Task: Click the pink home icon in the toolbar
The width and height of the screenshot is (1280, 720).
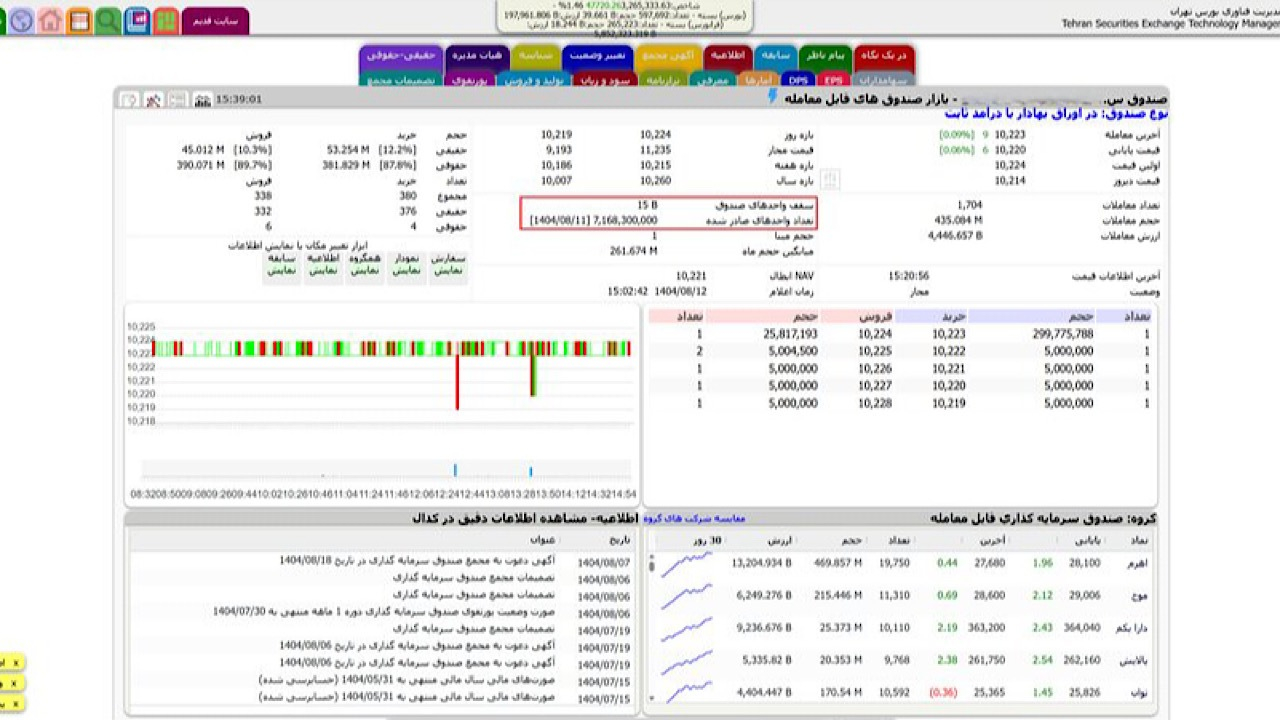Action: pyautogui.click(x=49, y=20)
